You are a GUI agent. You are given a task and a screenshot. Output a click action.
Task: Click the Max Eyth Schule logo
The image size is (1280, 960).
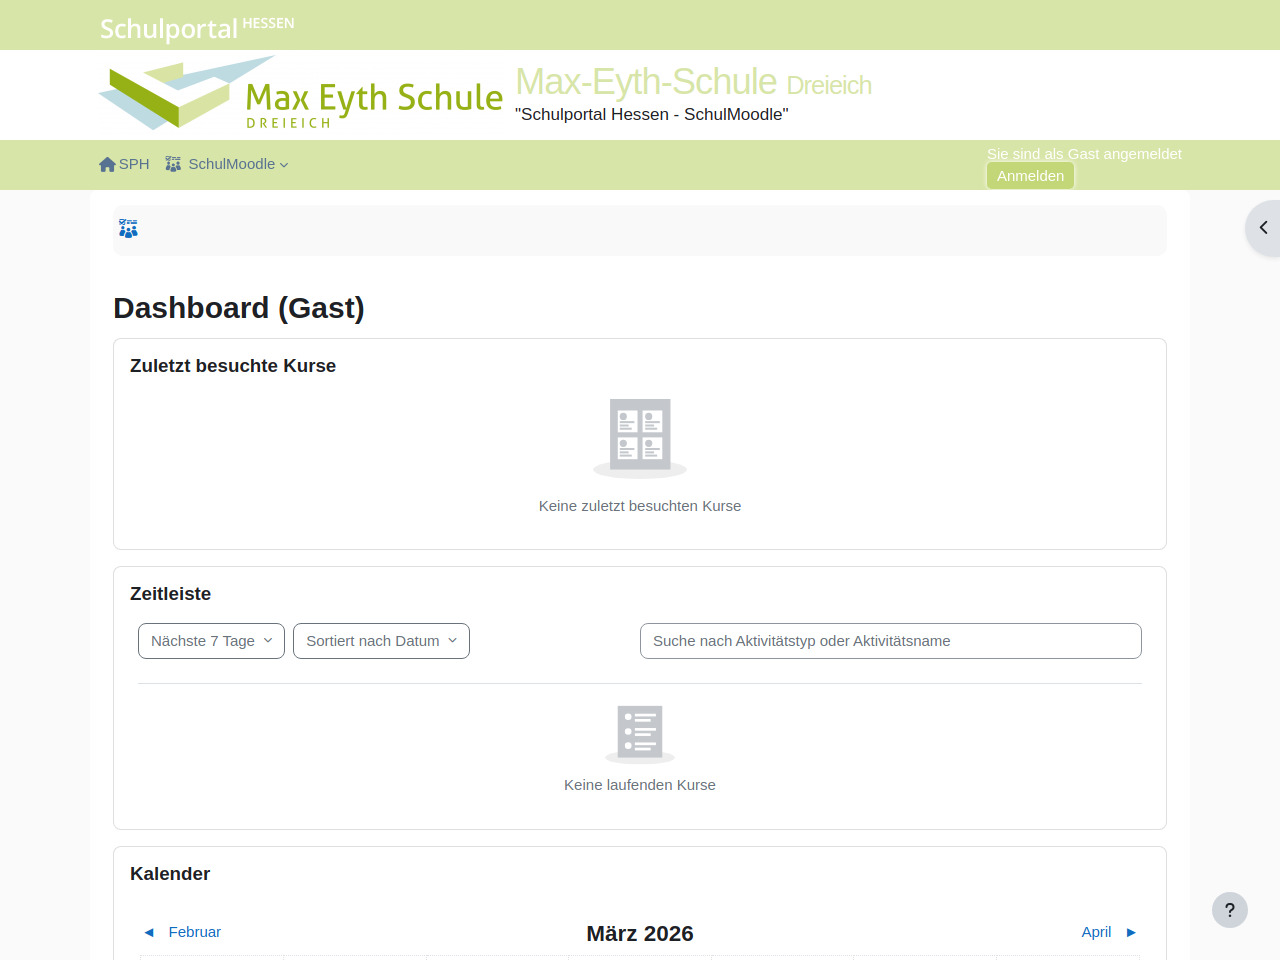300,95
